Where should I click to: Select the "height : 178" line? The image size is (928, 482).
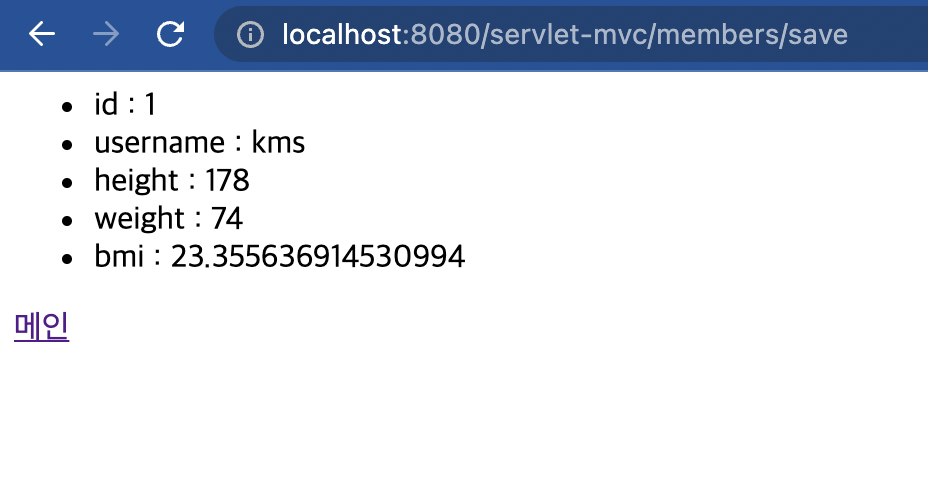click(172, 180)
